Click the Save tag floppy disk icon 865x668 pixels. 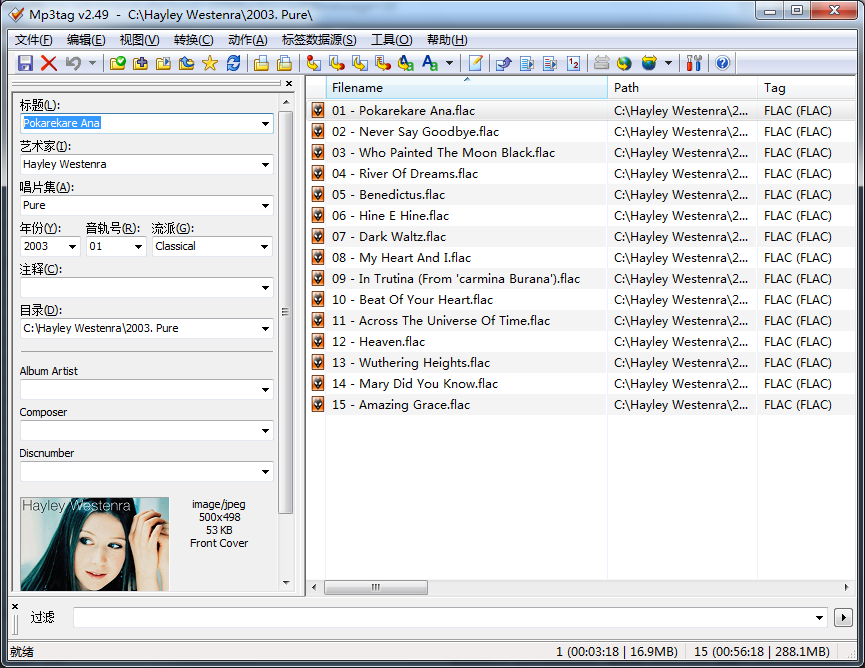[x=25, y=63]
